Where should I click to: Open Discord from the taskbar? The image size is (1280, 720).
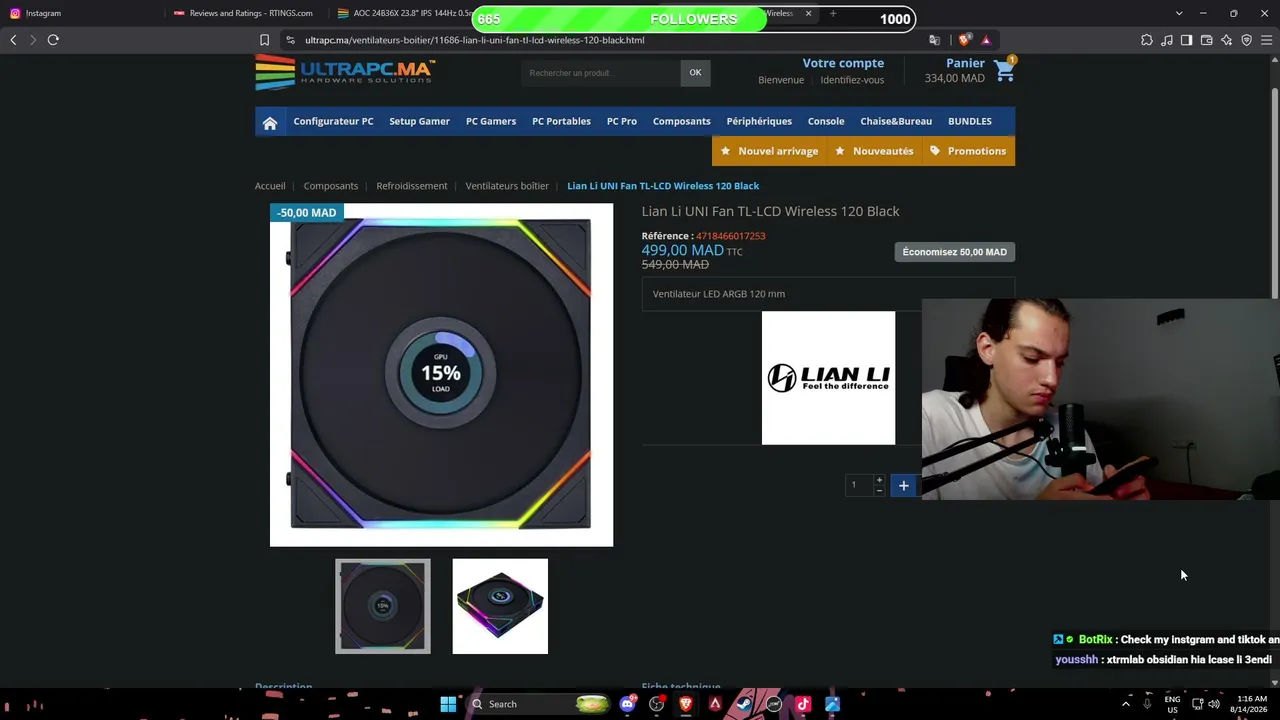pos(628,704)
